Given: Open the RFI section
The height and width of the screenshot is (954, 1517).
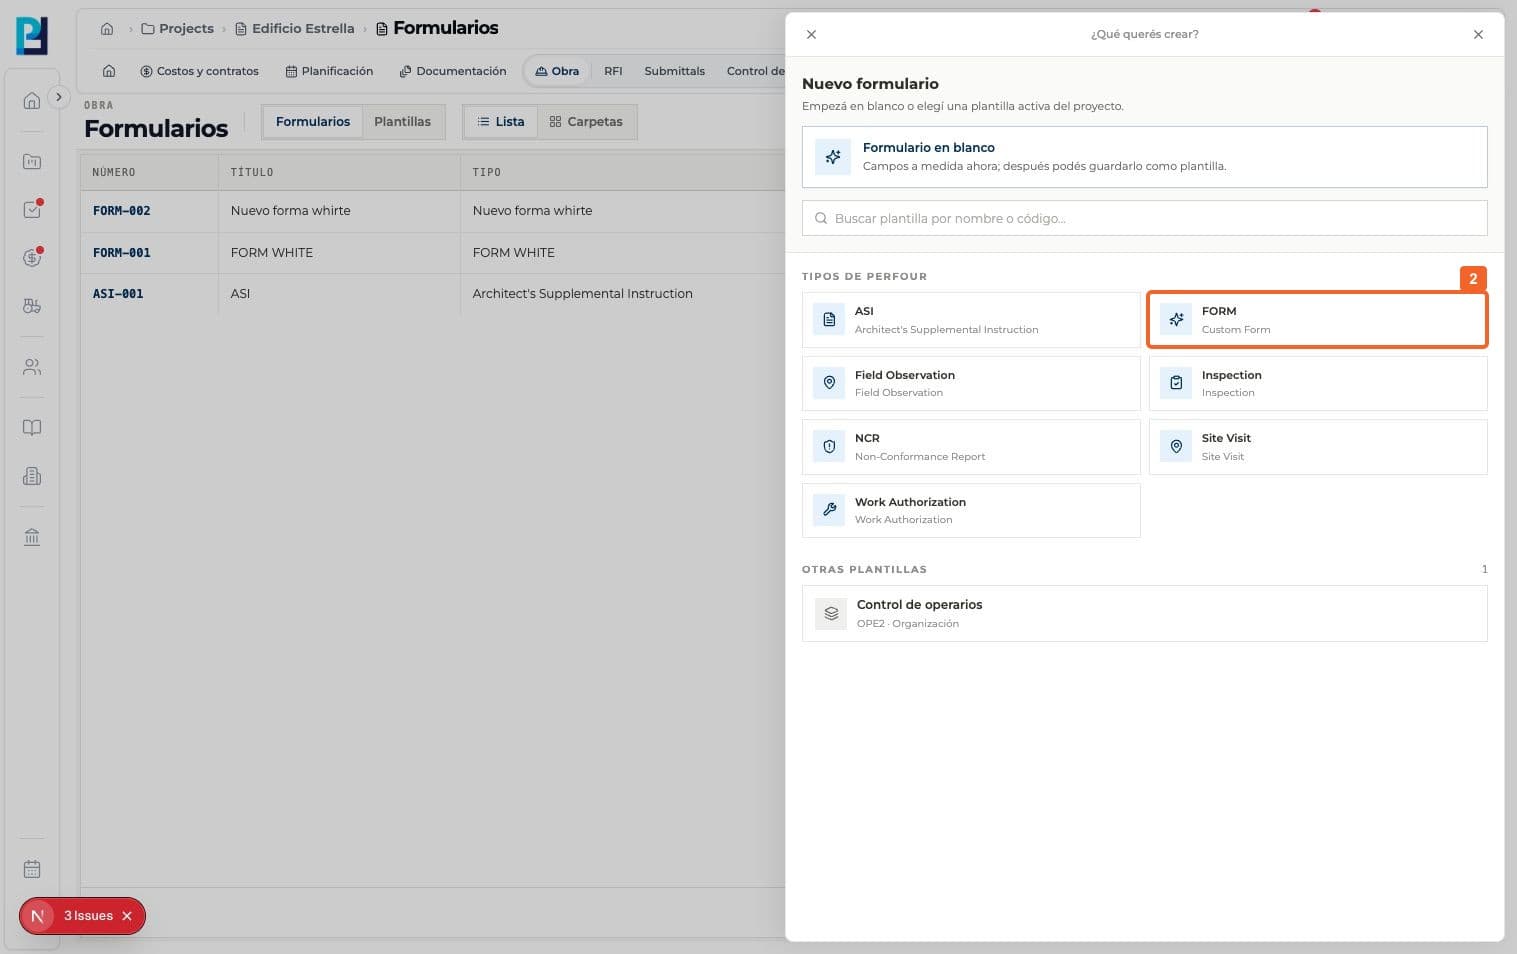Looking at the screenshot, I should tap(613, 71).
